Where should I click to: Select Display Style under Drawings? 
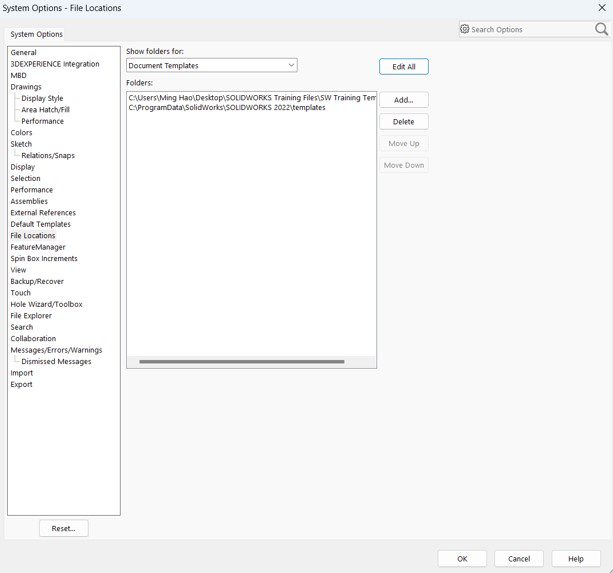click(x=42, y=98)
